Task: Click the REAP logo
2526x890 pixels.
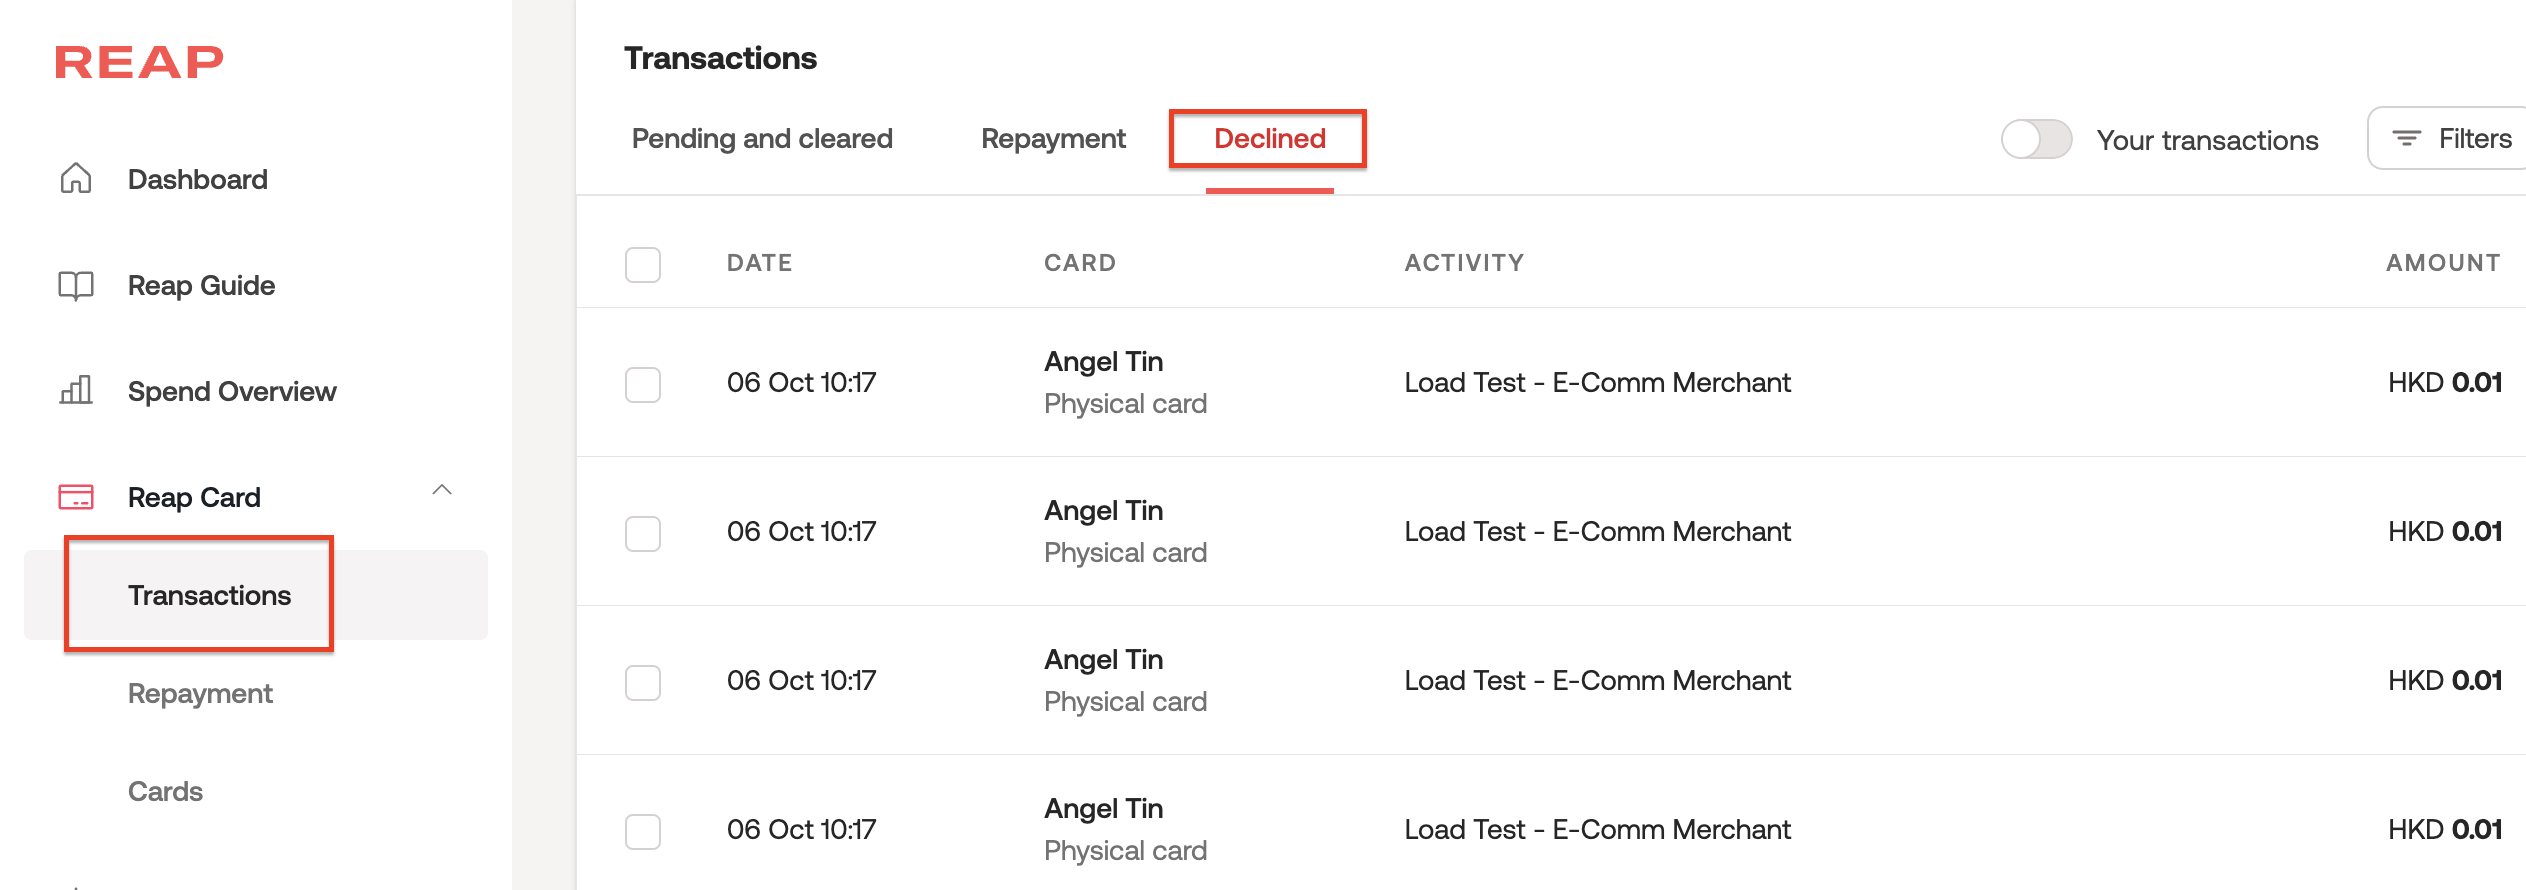Action: pos(139,62)
